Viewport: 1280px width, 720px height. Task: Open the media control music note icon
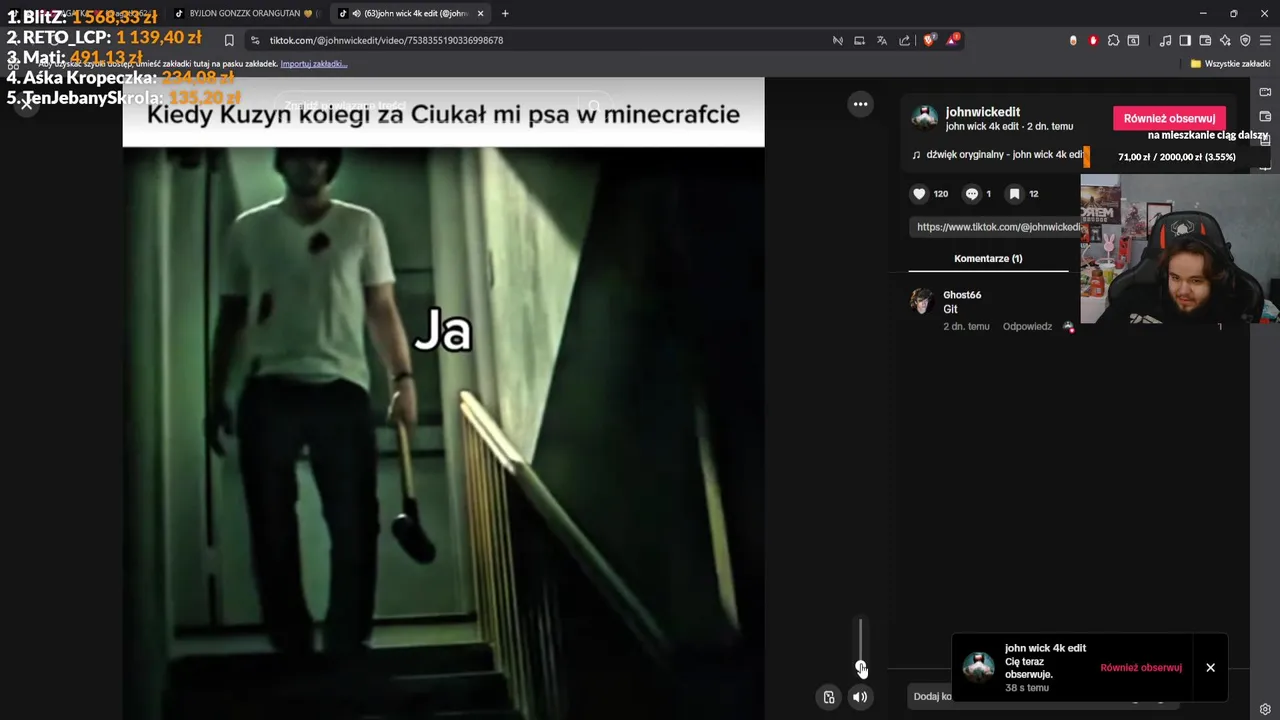1165,40
